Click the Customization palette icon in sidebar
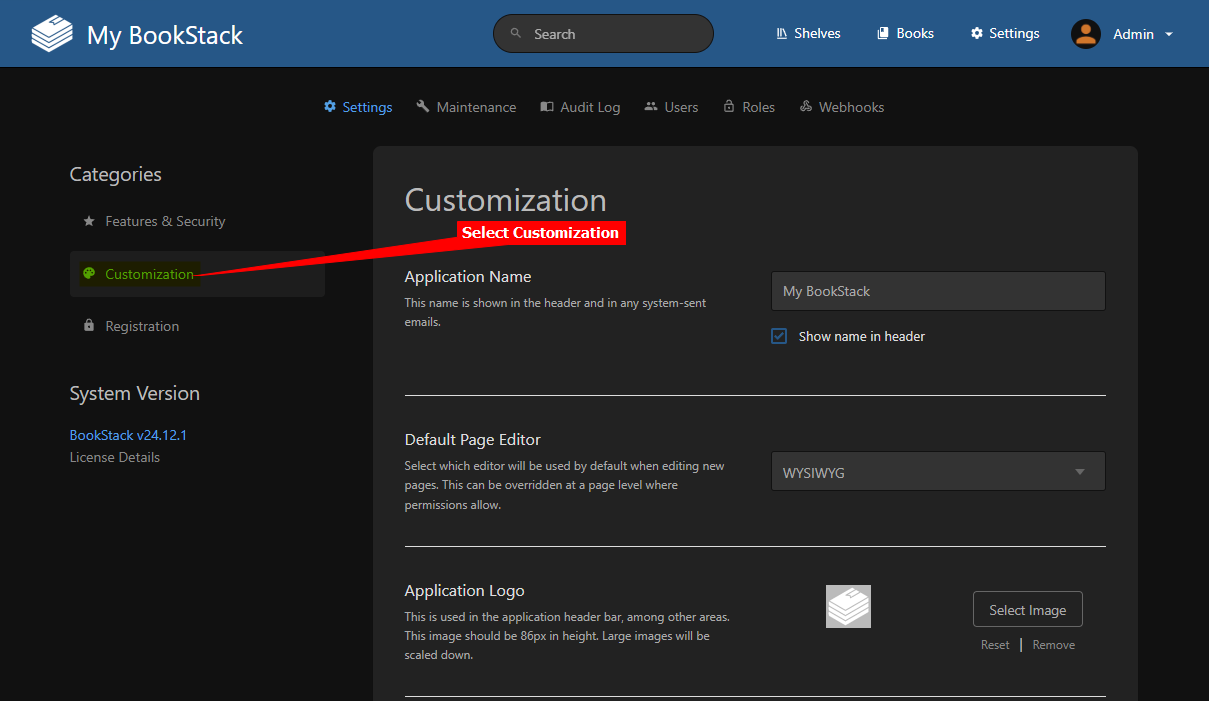 pyautogui.click(x=89, y=274)
